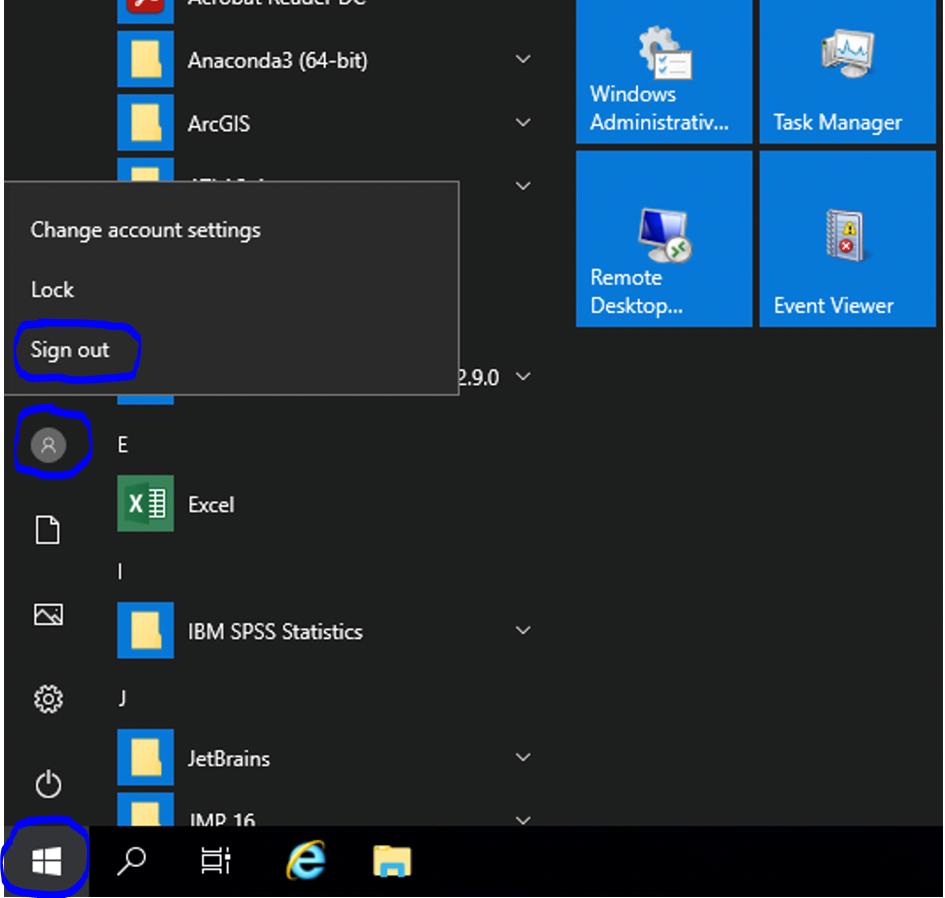Open Documents from Start sidebar
This screenshot has height=898, width=945.
48,530
